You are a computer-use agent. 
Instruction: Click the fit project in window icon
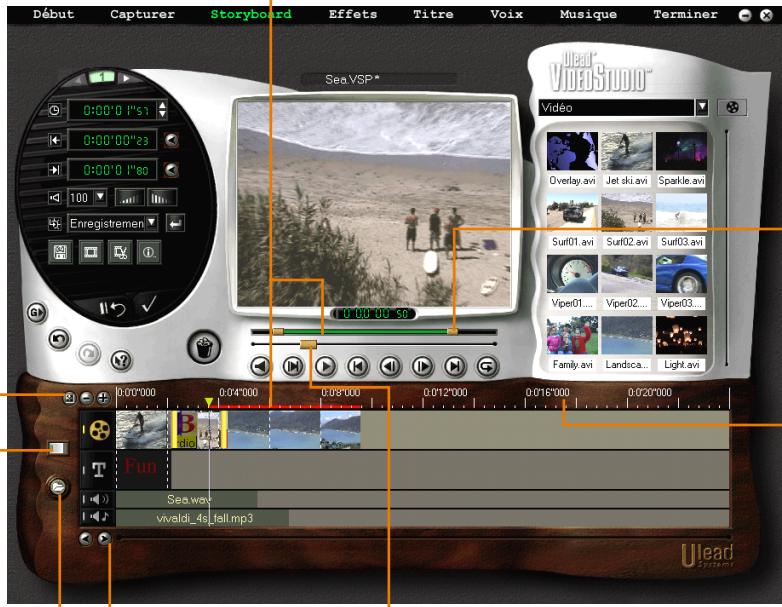69,398
